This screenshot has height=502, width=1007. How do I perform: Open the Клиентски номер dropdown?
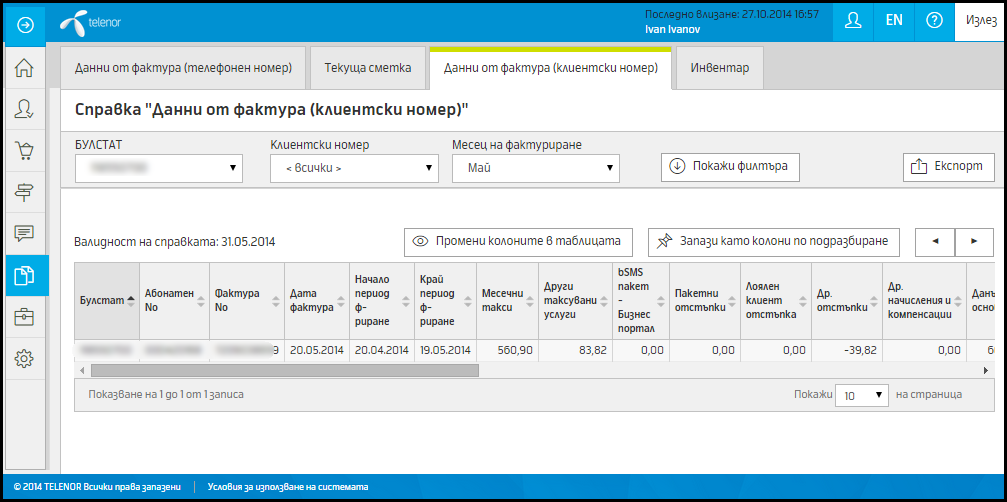click(355, 168)
